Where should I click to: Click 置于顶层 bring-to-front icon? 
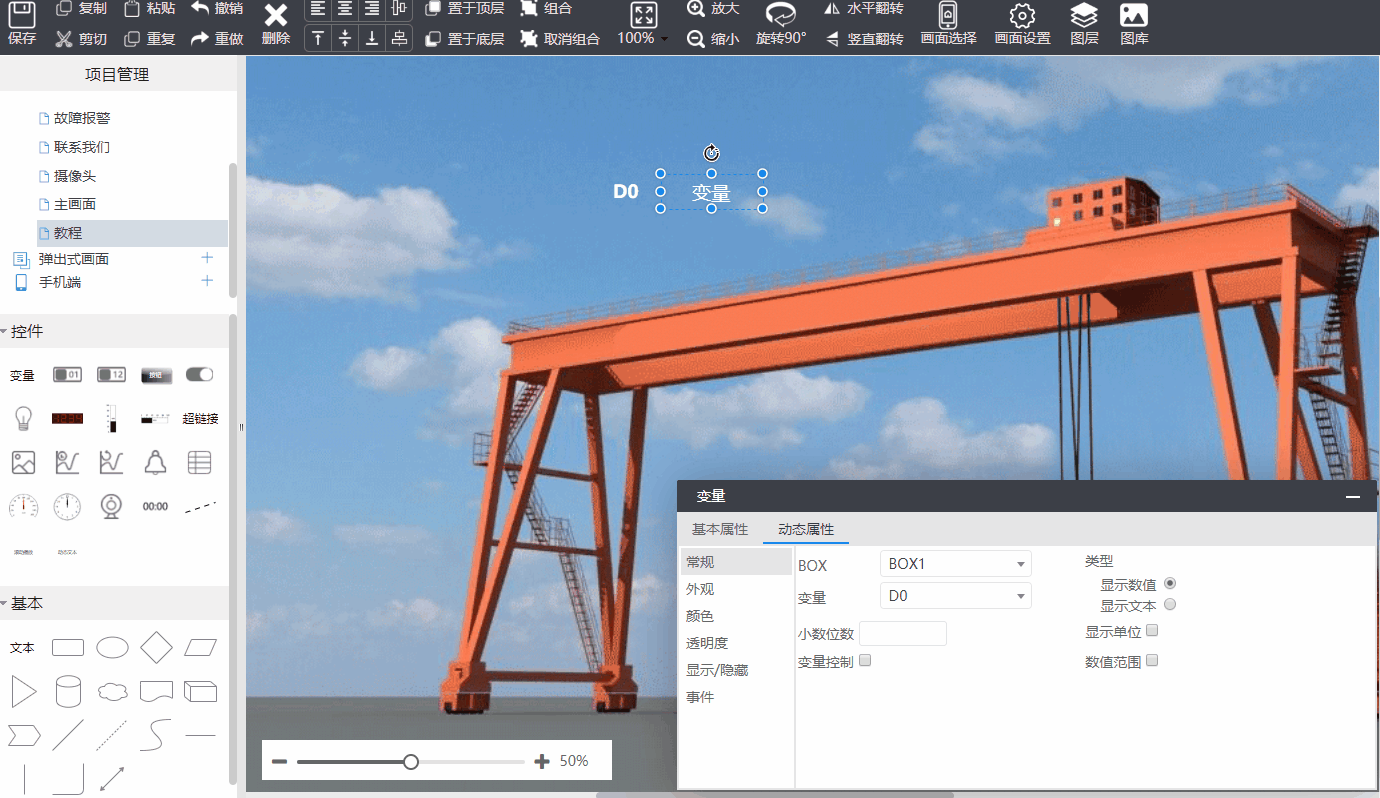point(433,8)
